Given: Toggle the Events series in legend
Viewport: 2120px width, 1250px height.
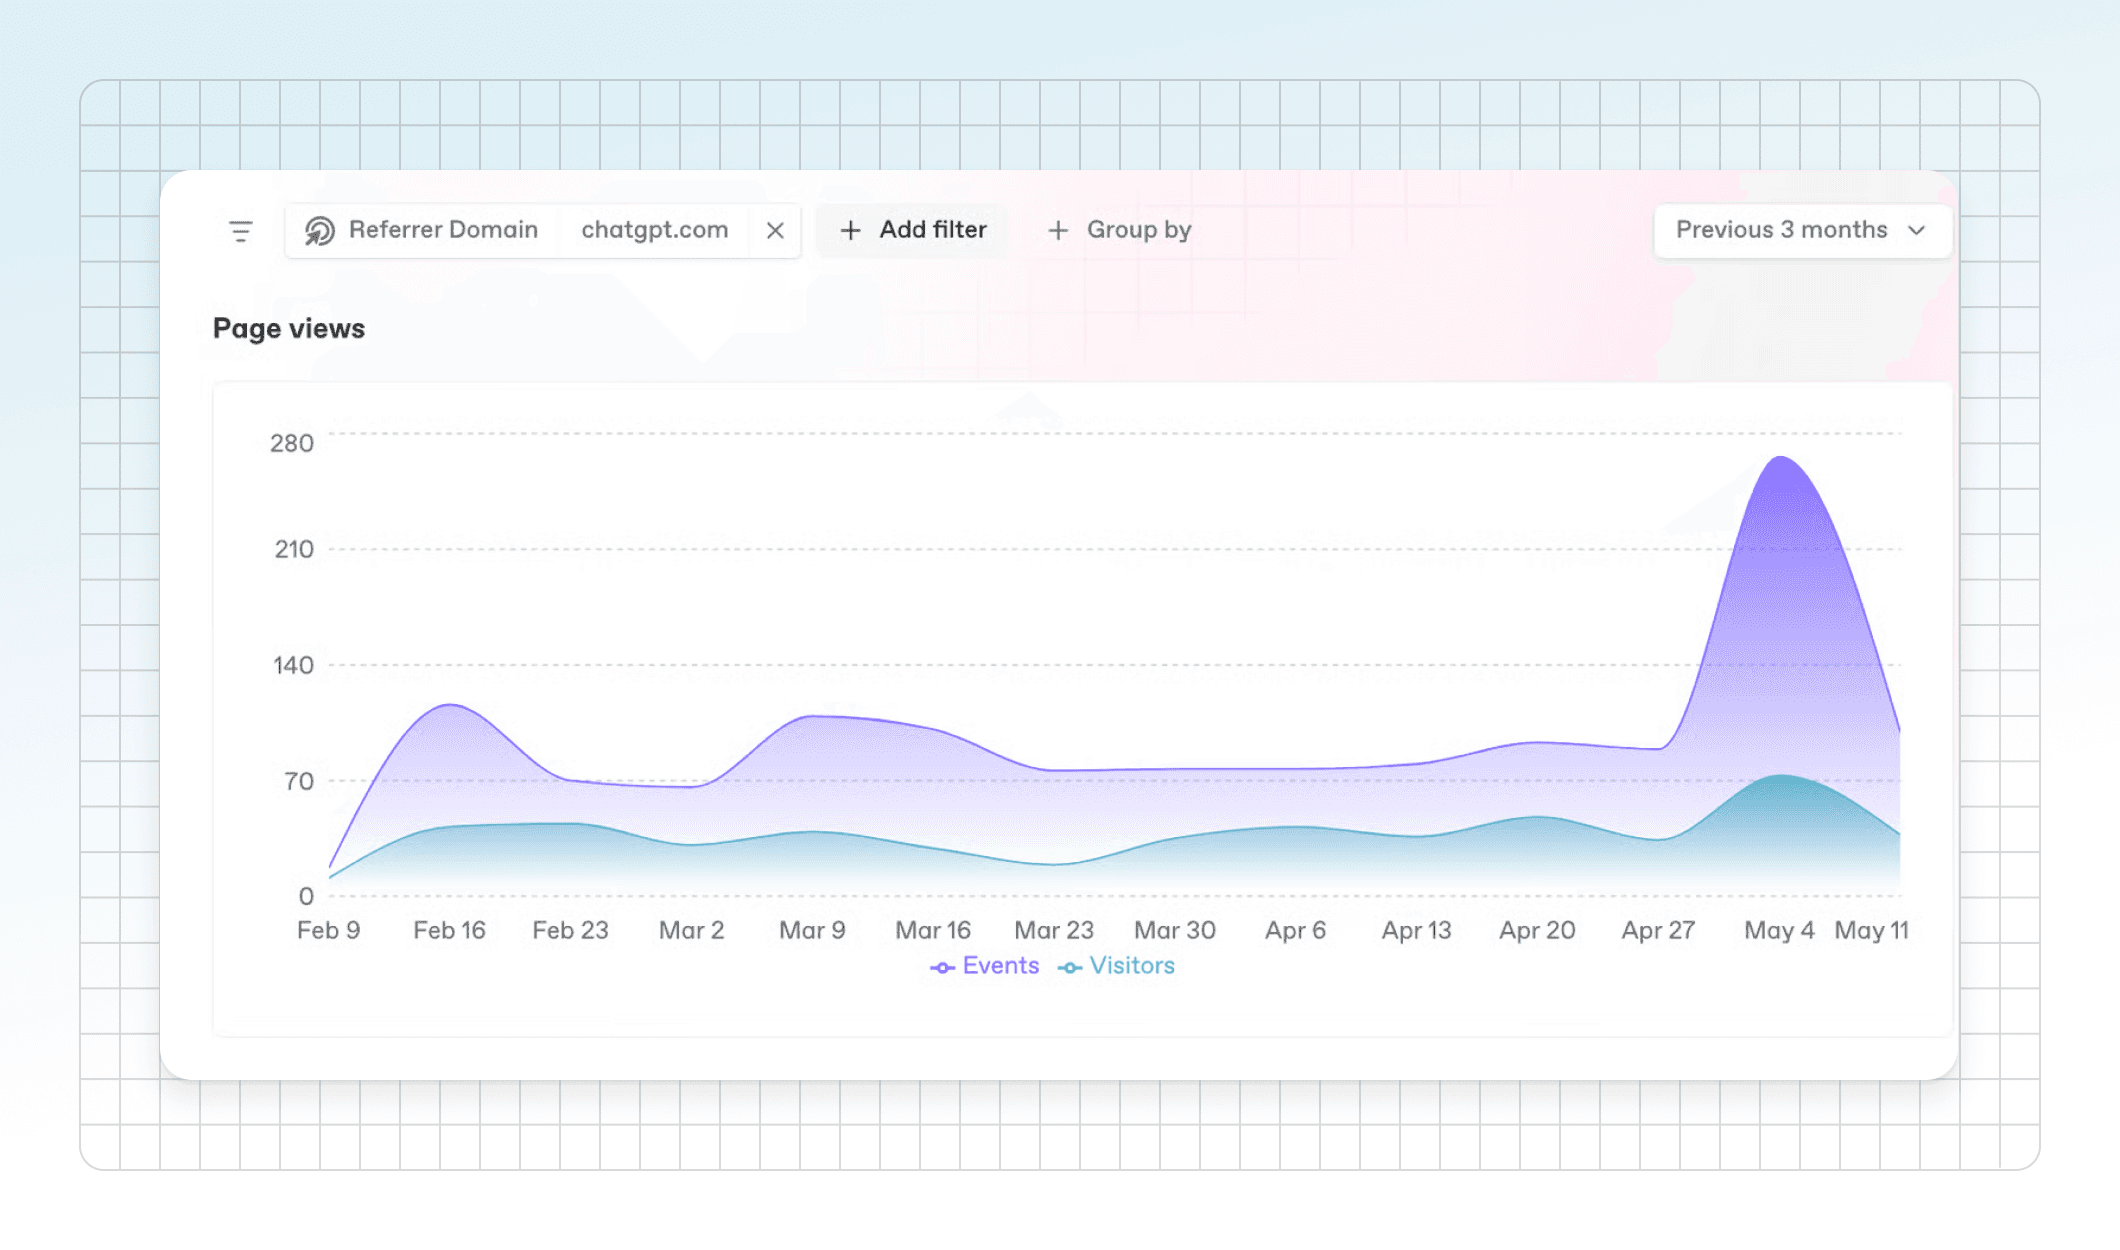Looking at the screenshot, I should pos(985,966).
